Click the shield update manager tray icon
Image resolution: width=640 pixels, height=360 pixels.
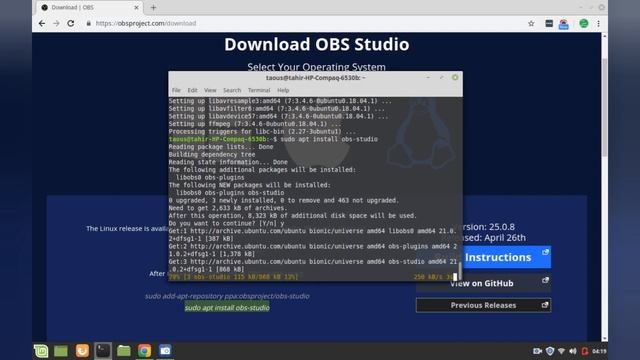[x=550, y=351]
